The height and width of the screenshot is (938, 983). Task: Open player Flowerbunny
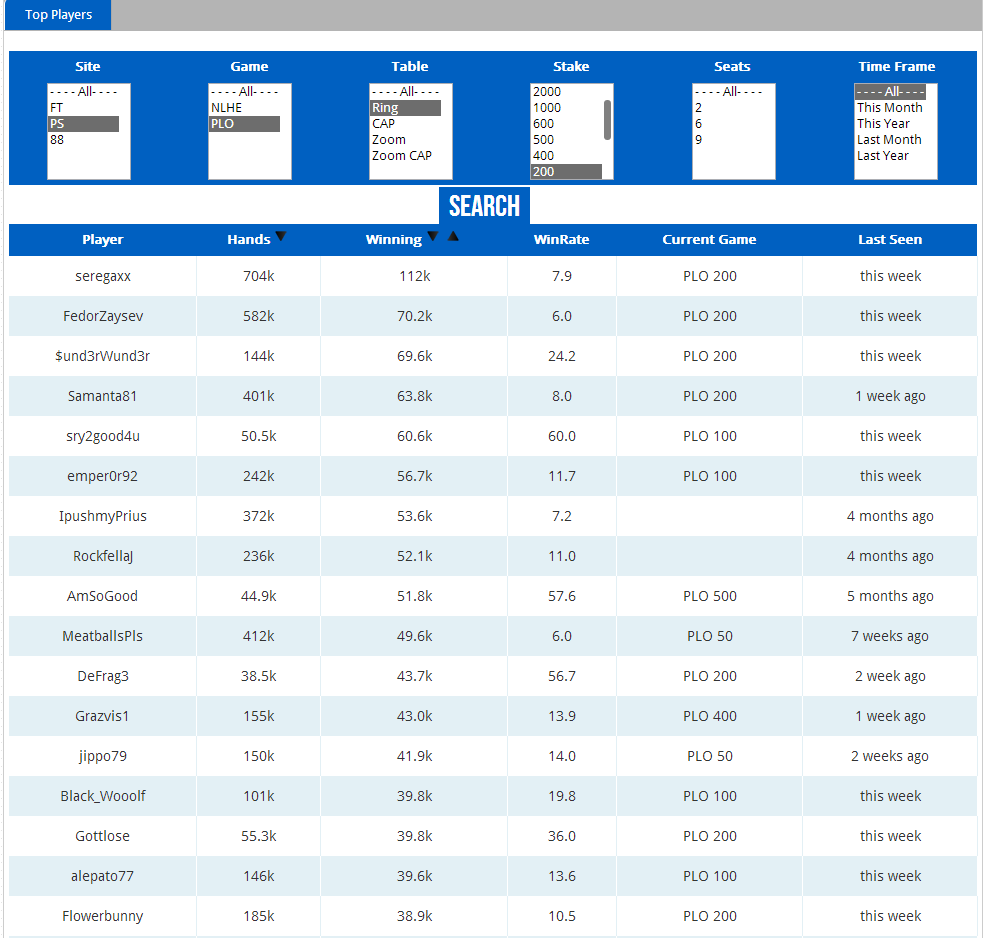coord(103,917)
